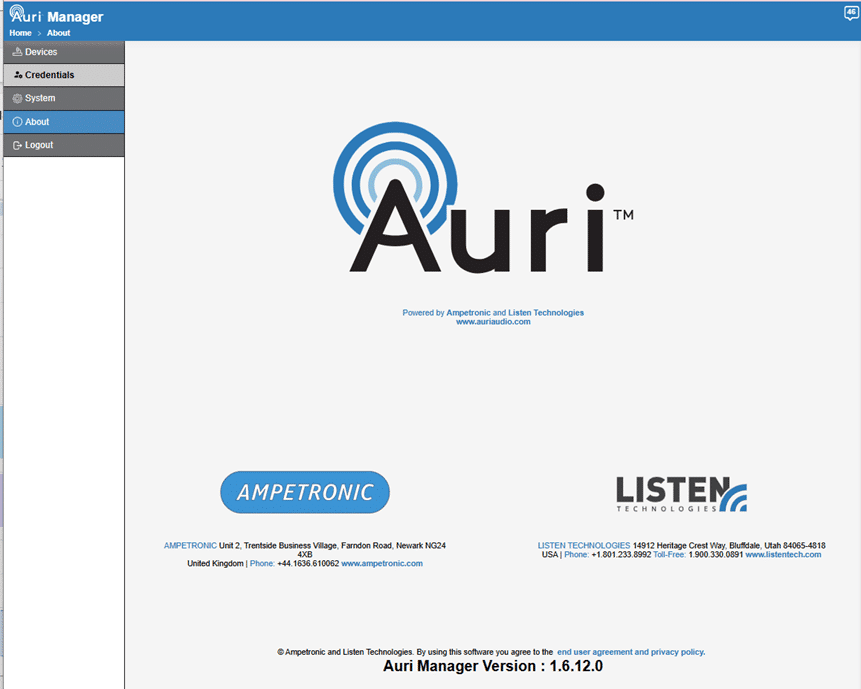This screenshot has height=689, width=861.
Task: Open the www.ampetronic.com link
Action: (x=382, y=564)
